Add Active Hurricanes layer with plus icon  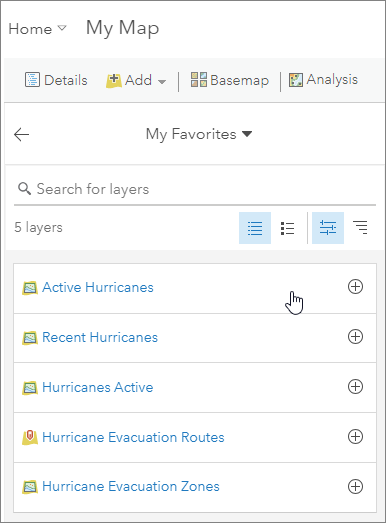[355, 287]
